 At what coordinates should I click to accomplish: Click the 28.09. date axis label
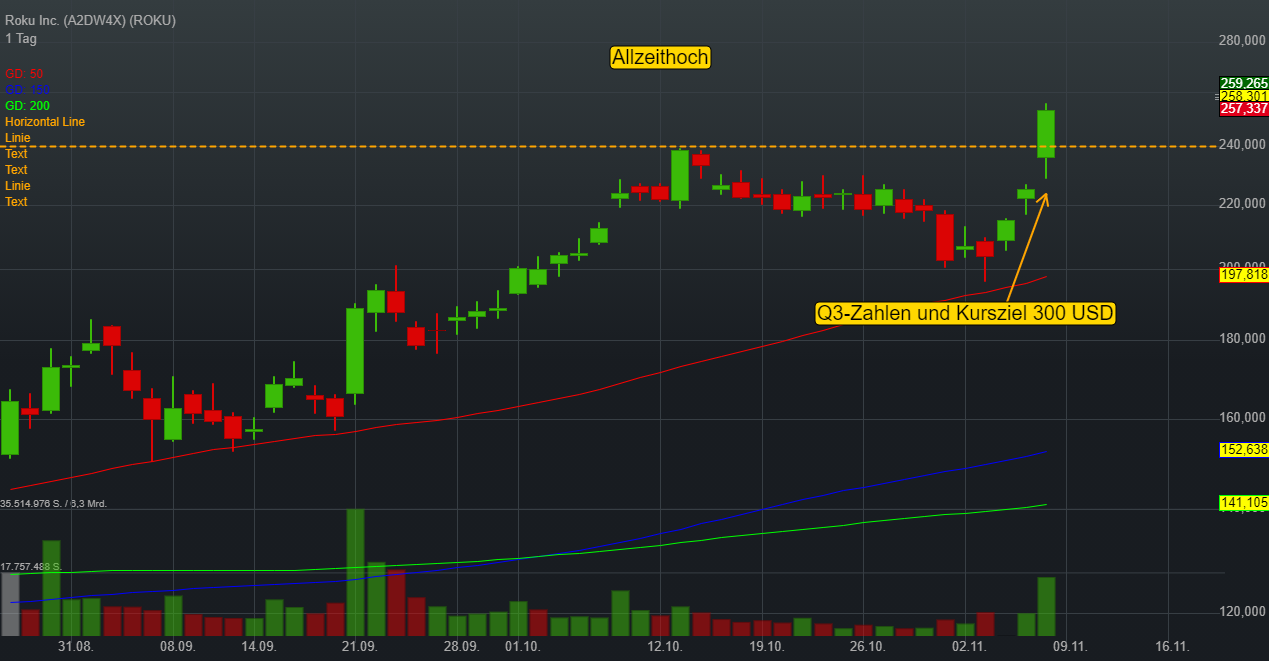click(462, 647)
